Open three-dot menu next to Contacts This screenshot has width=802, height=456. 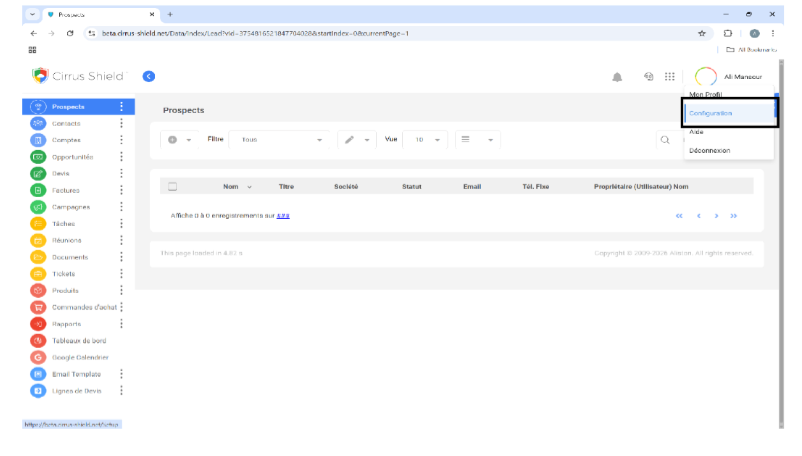point(122,123)
